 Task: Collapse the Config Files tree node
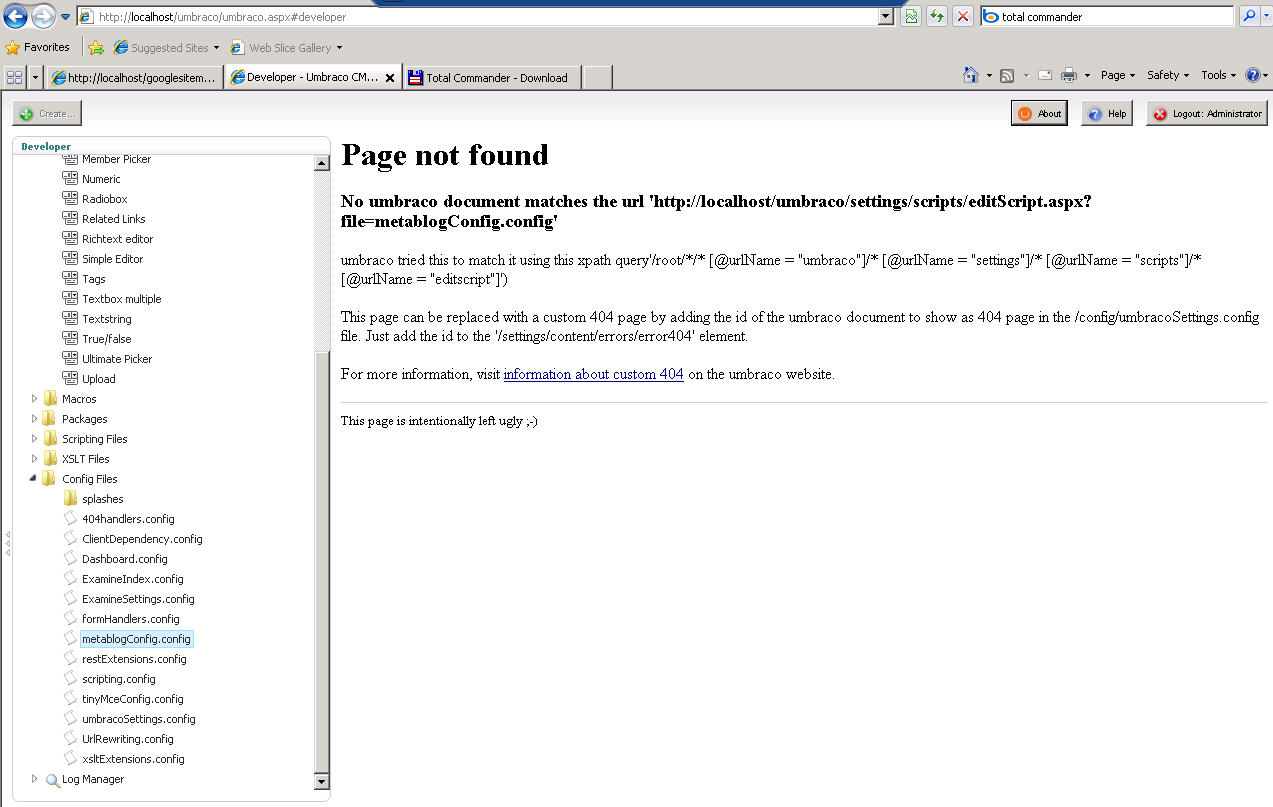coord(34,479)
